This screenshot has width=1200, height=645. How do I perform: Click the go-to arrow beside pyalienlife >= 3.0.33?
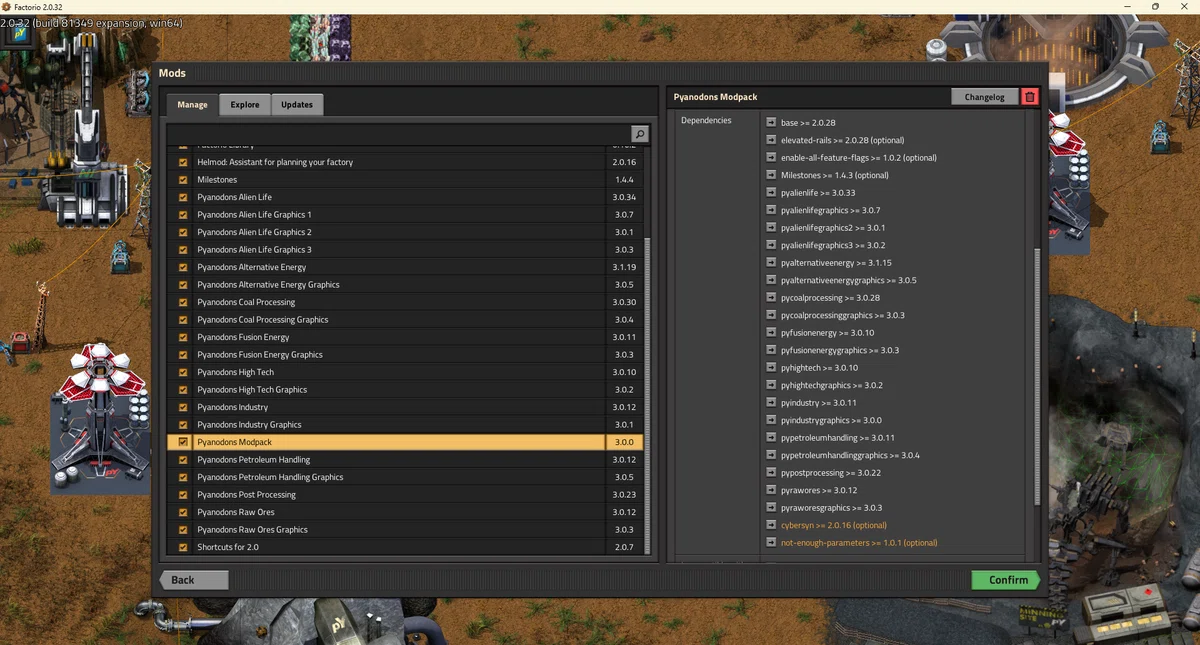coord(771,192)
